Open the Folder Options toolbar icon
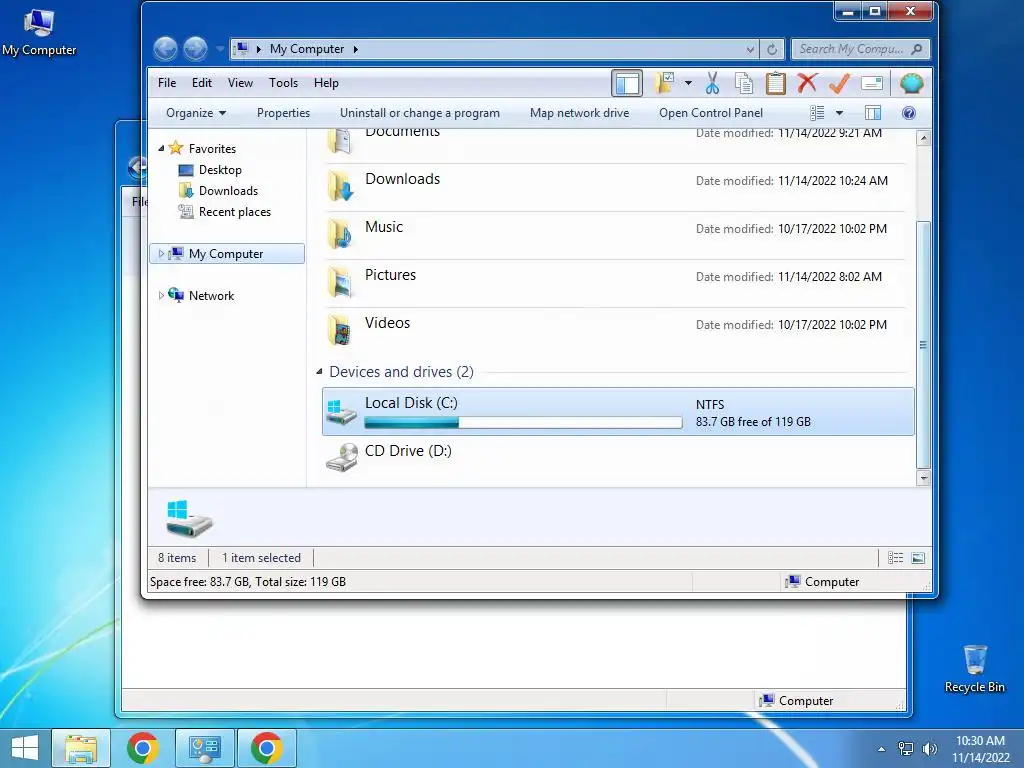Viewport: 1024px width, 768px height. (664, 83)
